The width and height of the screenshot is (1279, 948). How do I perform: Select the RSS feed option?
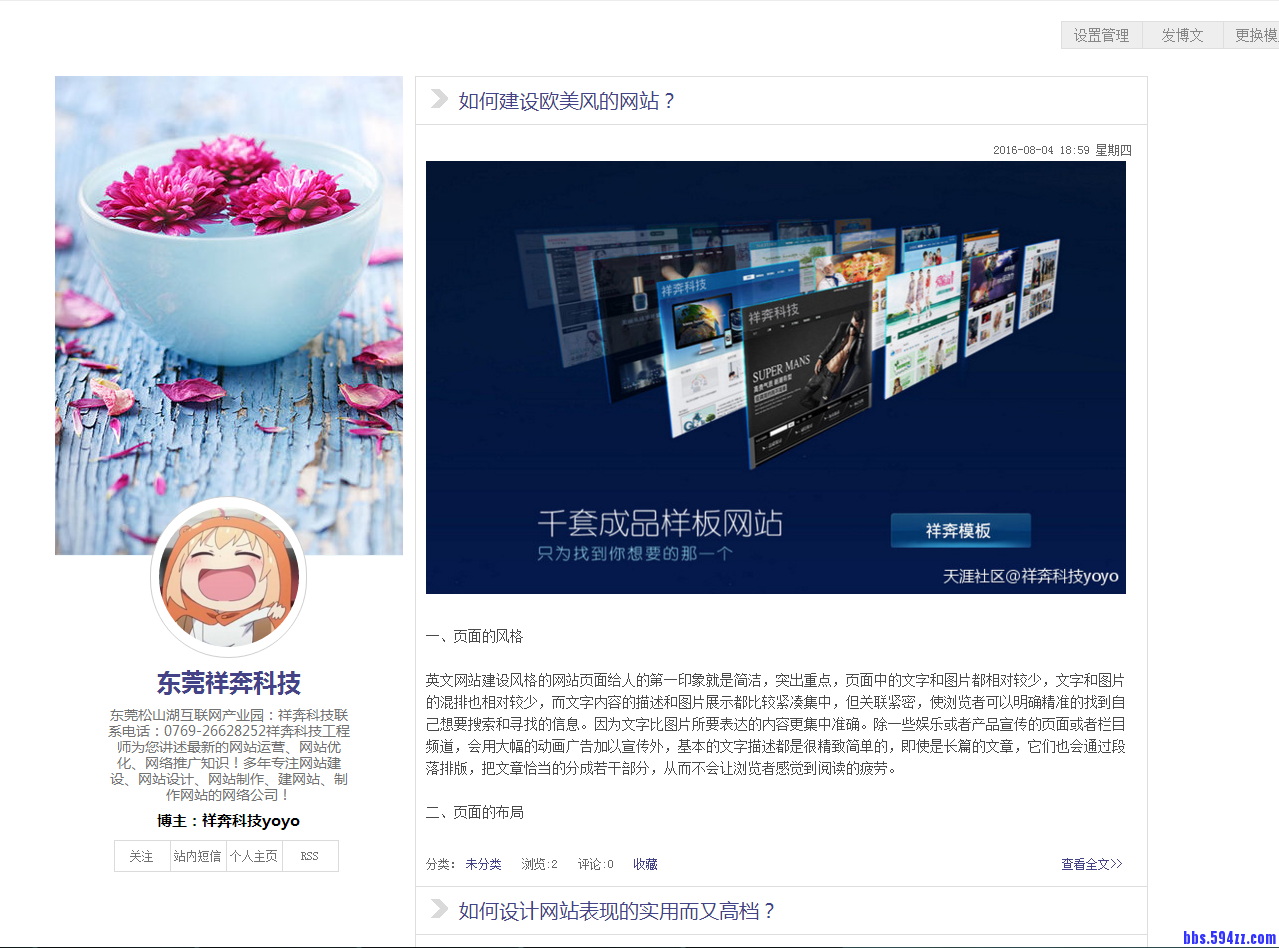[310, 856]
